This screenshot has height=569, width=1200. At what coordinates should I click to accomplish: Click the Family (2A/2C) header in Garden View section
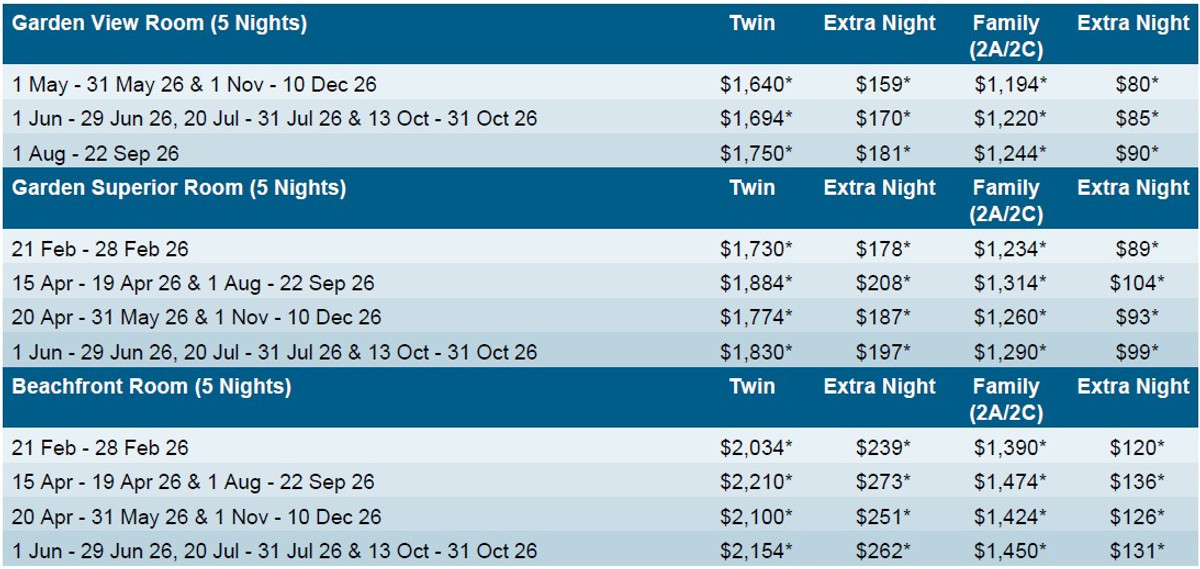coord(1007,36)
